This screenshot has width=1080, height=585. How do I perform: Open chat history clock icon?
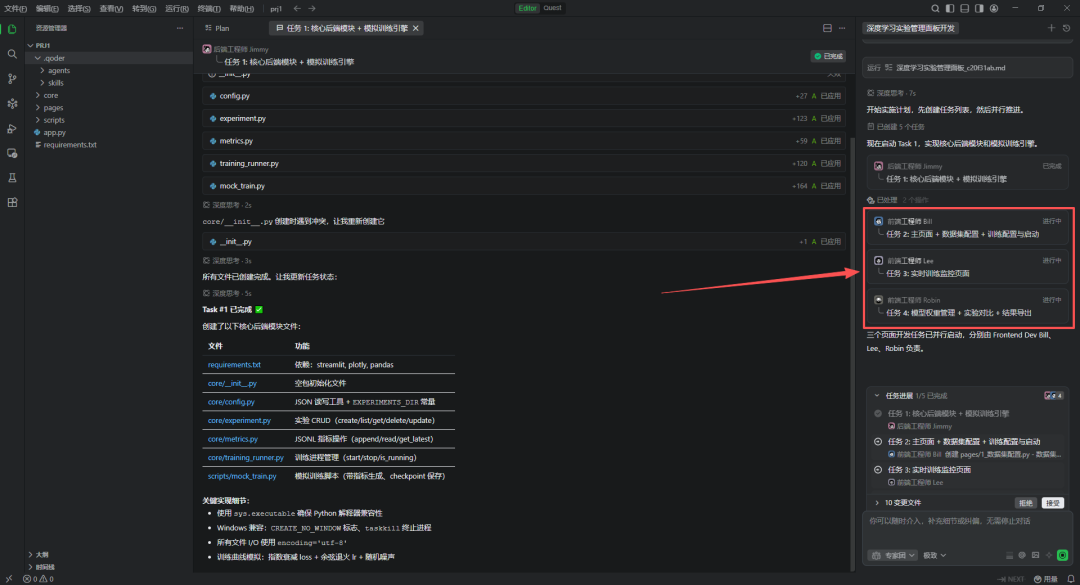pyautogui.click(x=1066, y=28)
